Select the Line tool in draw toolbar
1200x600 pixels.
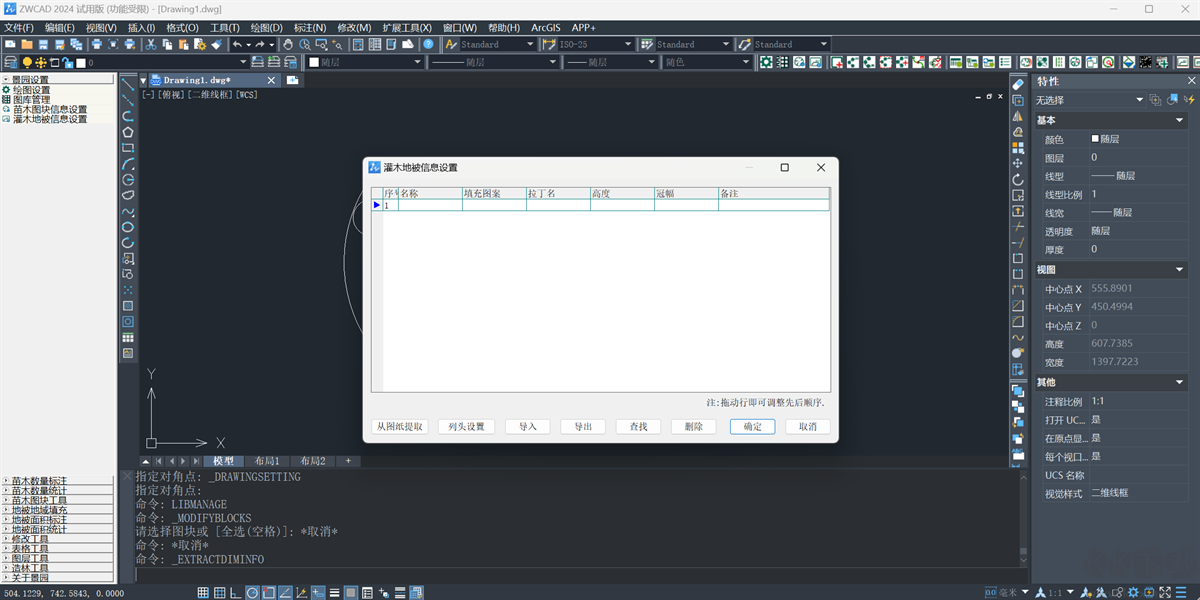128,86
